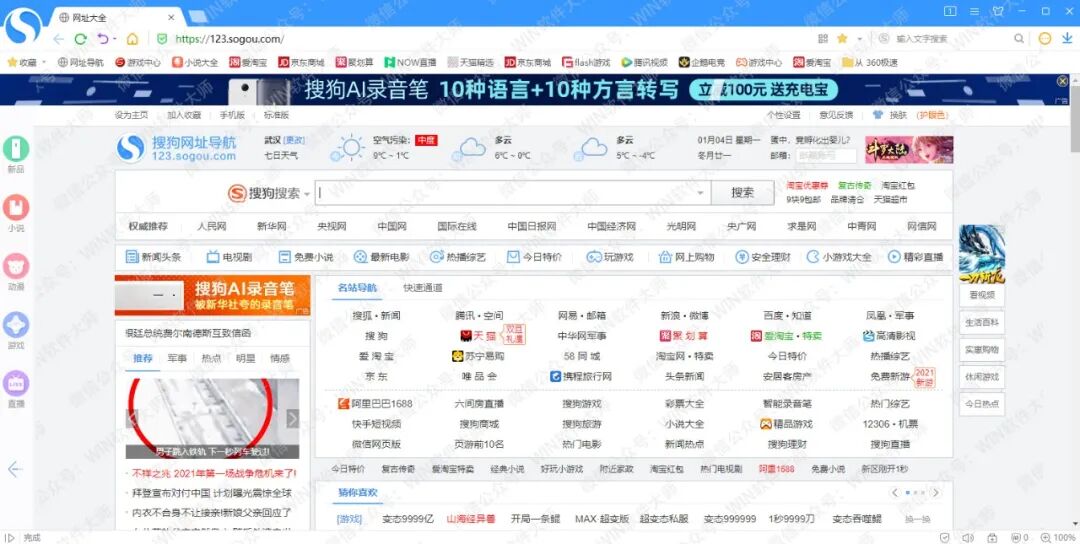The height and width of the screenshot is (544, 1080).
Task: Open the smiley face account icon
Action: [x=1045, y=39]
